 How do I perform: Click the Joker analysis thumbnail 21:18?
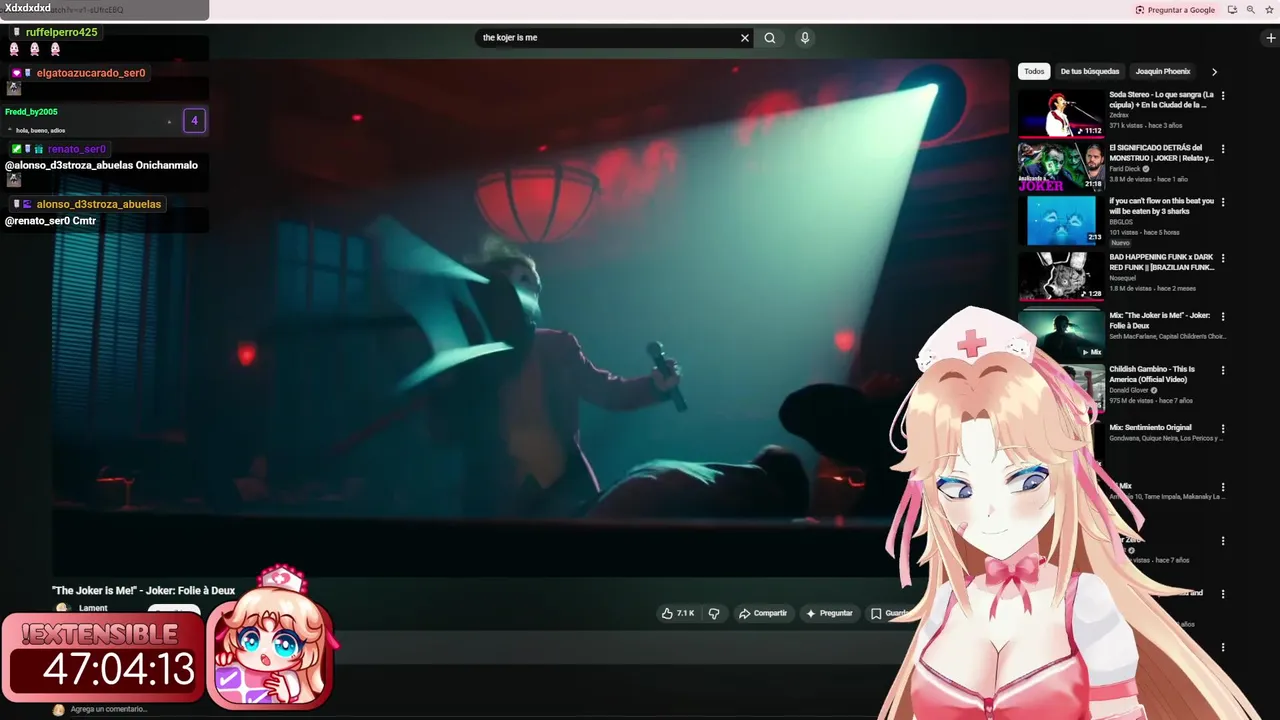(x=1061, y=166)
